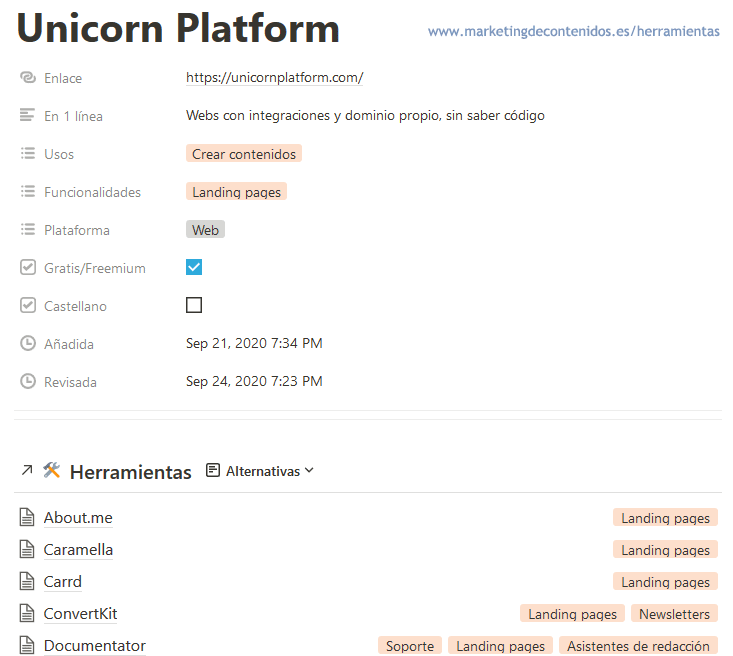Click the page icon of Documentator

[27, 645]
